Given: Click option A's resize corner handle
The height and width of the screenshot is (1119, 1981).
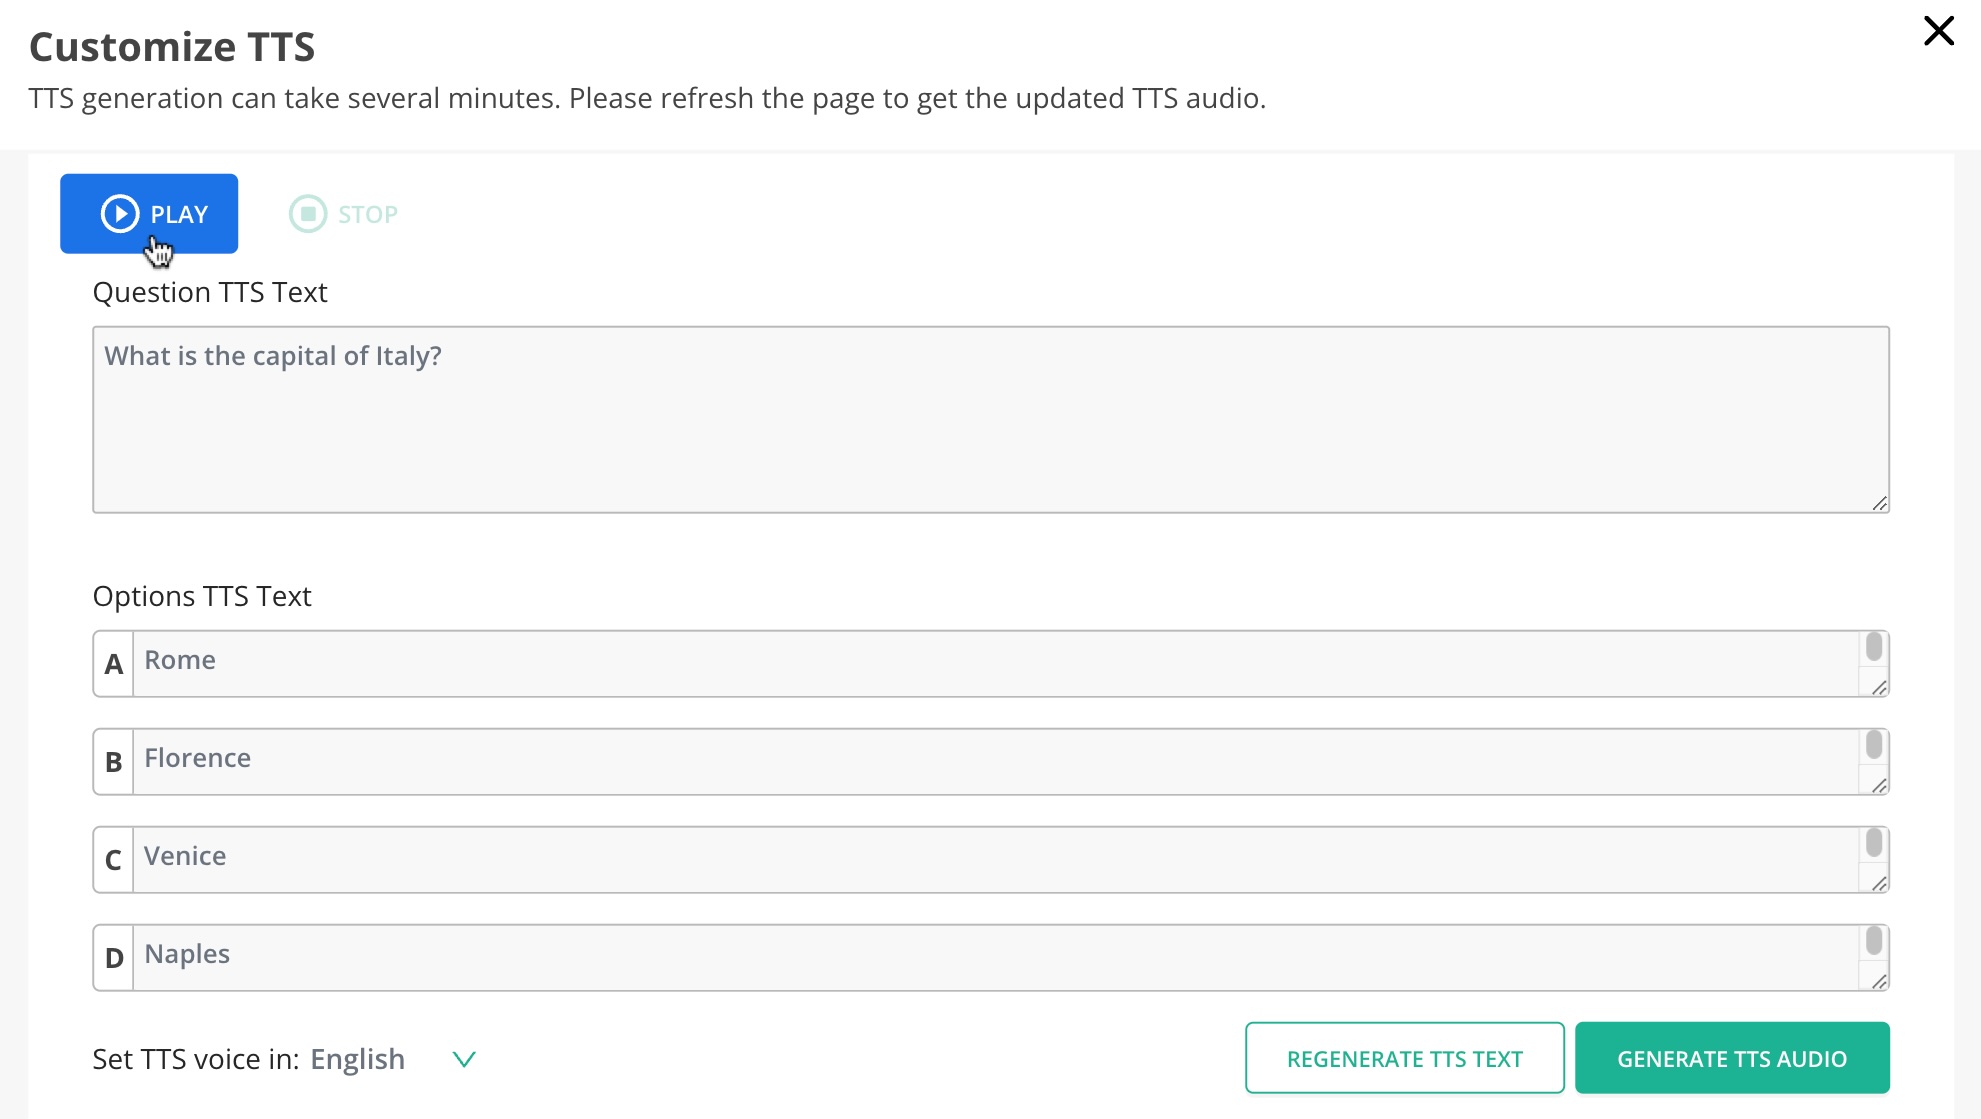Looking at the screenshot, I should [x=1879, y=688].
